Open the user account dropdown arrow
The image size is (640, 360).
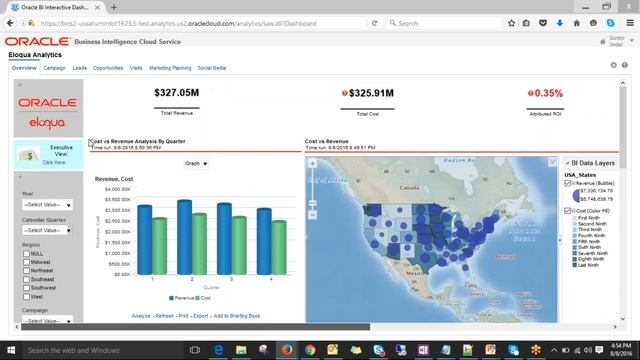tap(632, 41)
